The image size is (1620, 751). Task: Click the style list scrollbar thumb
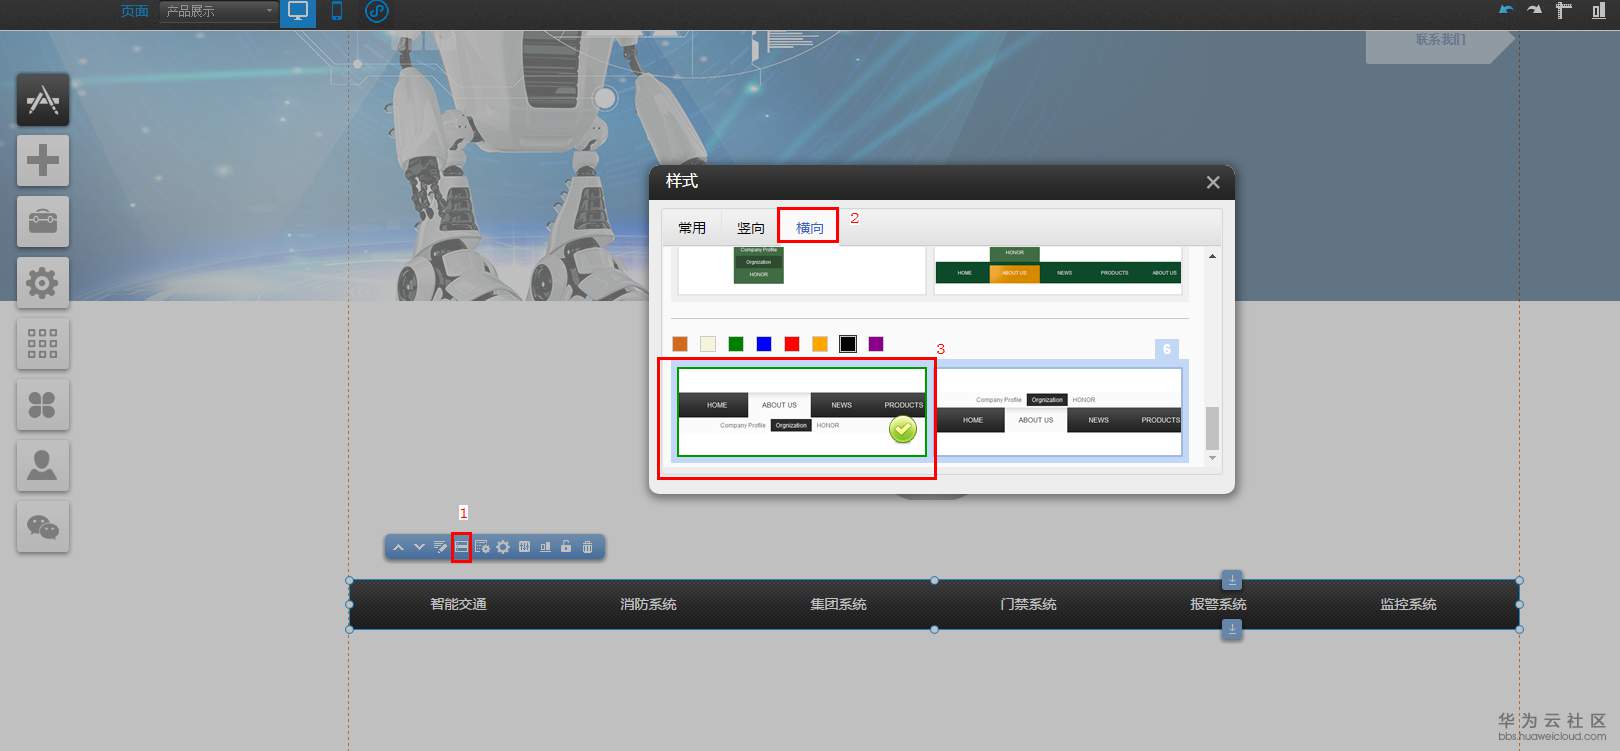click(1212, 429)
